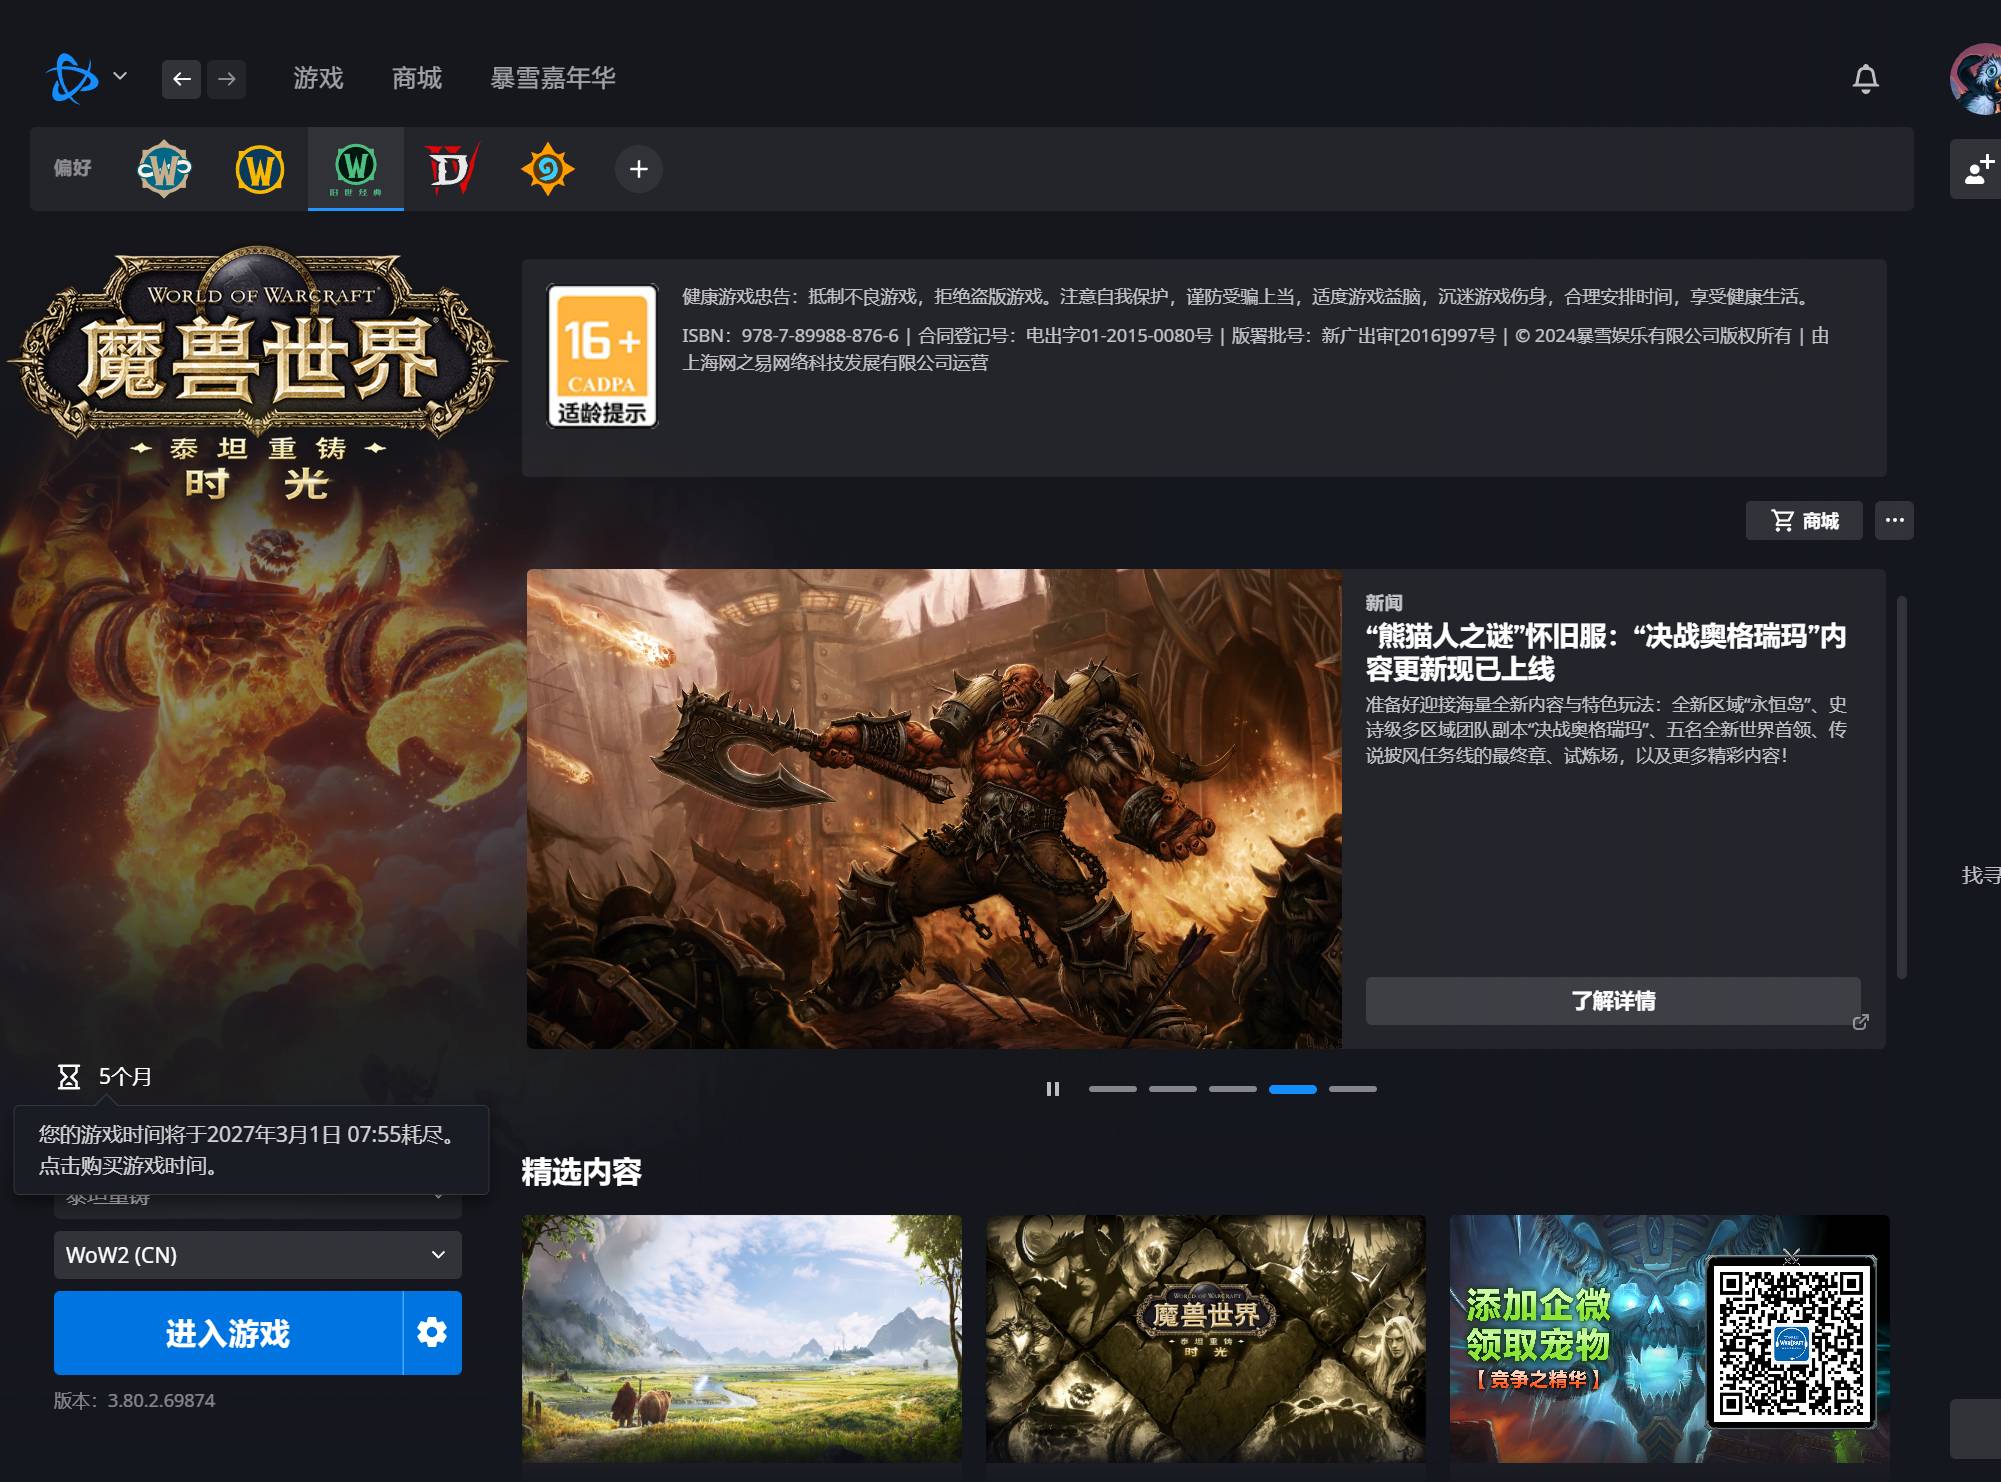Click the 魔兽世界 泰坦重铸时光 logo

click(258, 375)
